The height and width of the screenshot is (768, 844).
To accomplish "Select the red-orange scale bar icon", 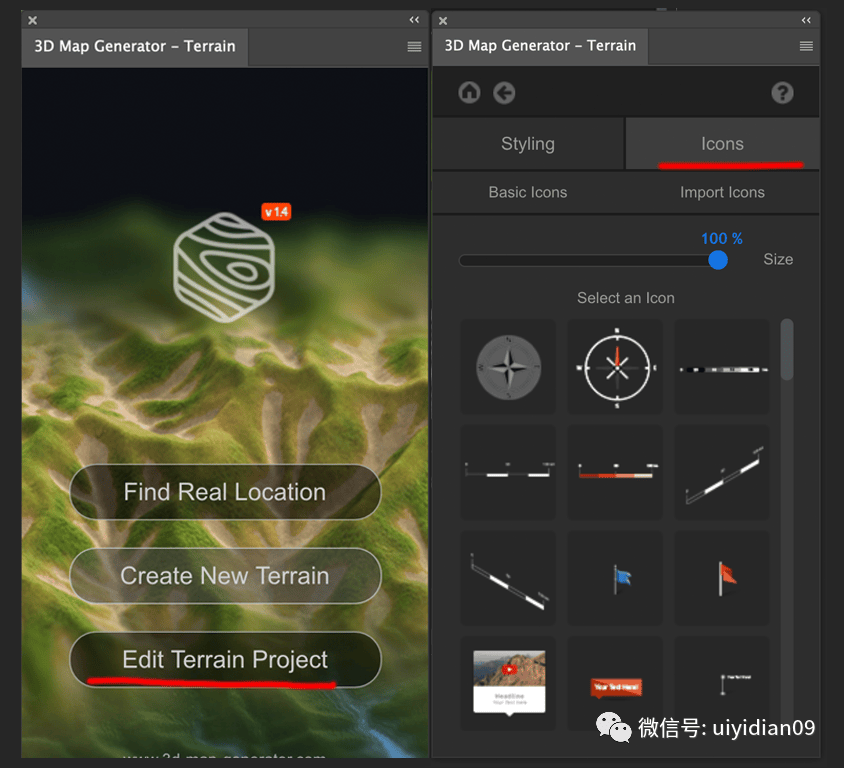I will [x=615, y=472].
